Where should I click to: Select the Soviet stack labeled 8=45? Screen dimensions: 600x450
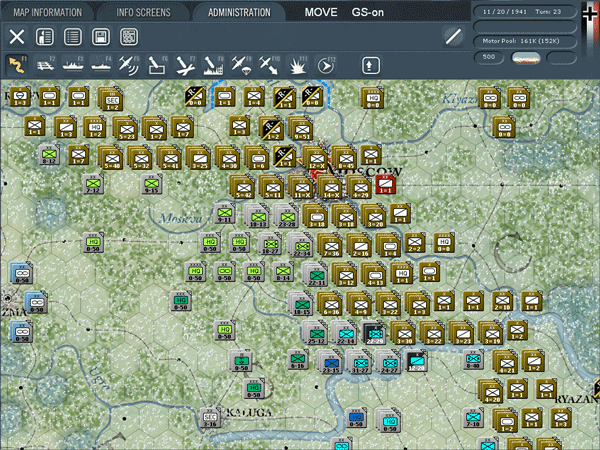pos(346,157)
